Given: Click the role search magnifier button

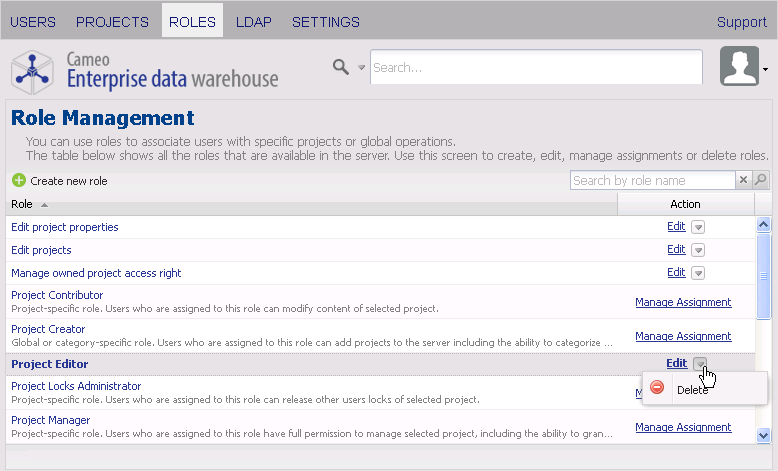Looking at the screenshot, I should click(x=761, y=180).
